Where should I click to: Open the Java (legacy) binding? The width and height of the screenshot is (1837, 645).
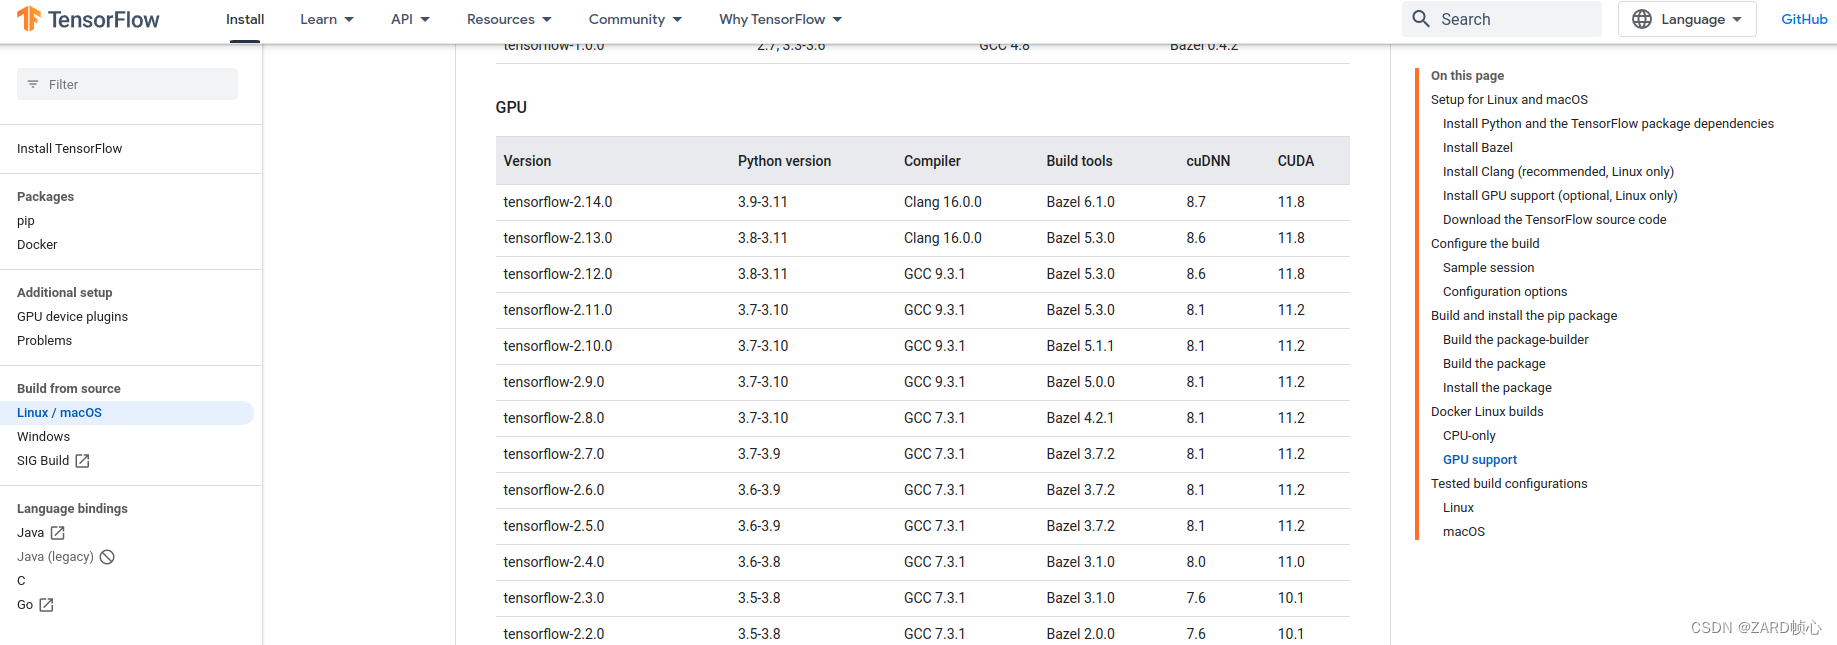pyautogui.click(x=55, y=557)
